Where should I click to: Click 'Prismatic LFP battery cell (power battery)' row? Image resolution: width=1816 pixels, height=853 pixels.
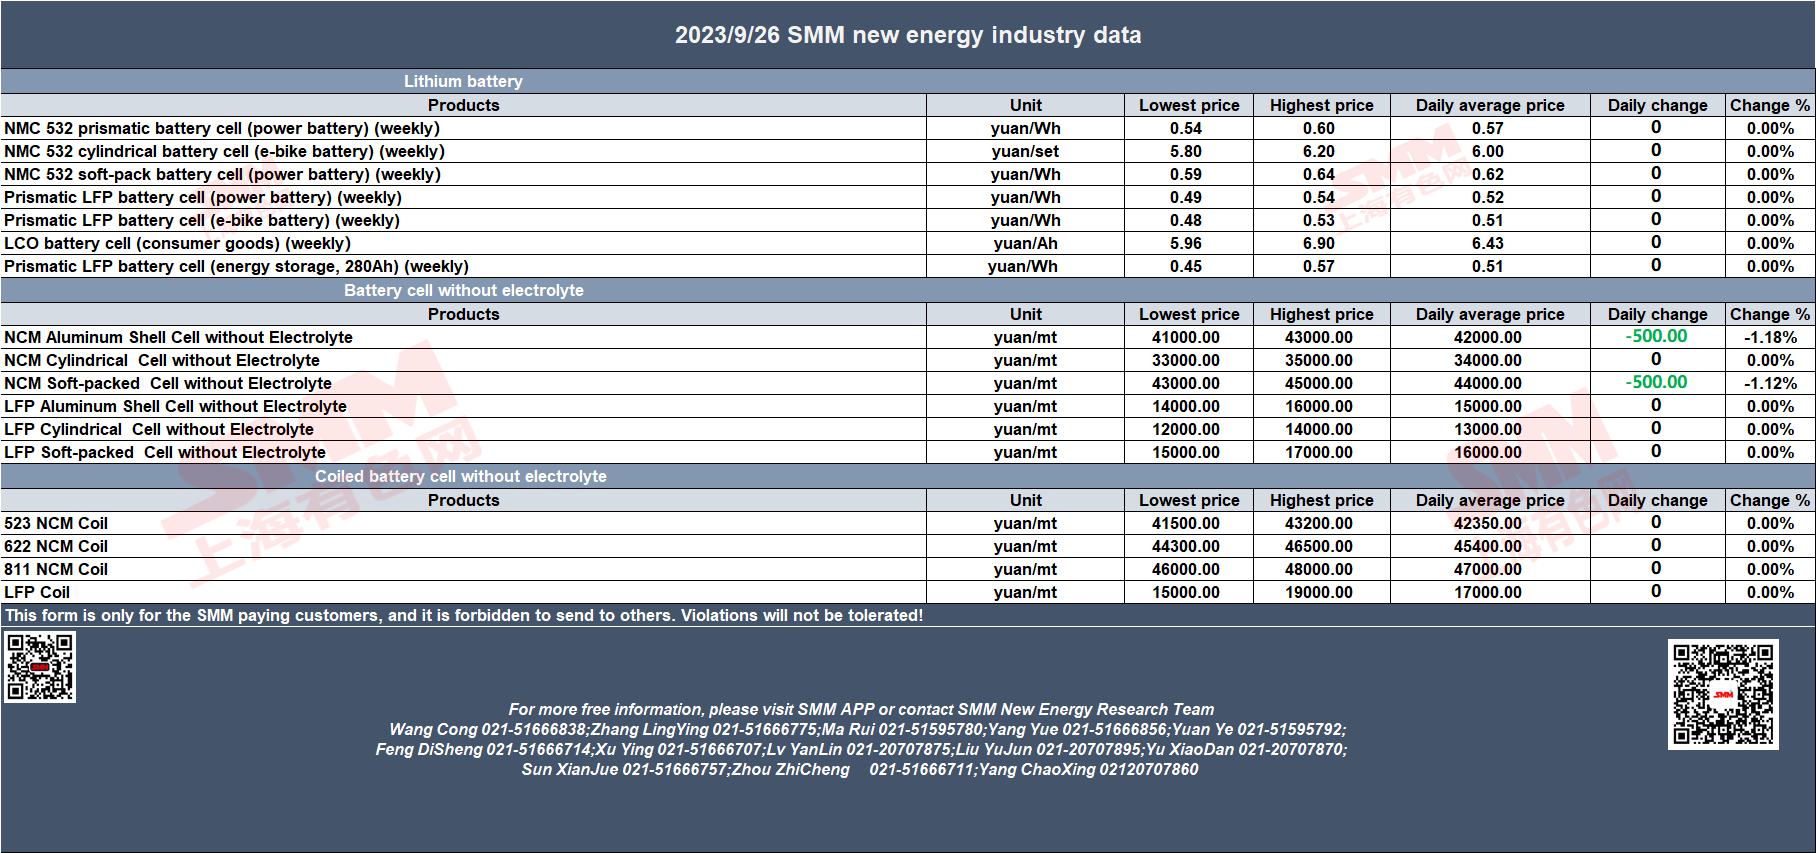(x=908, y=197)
